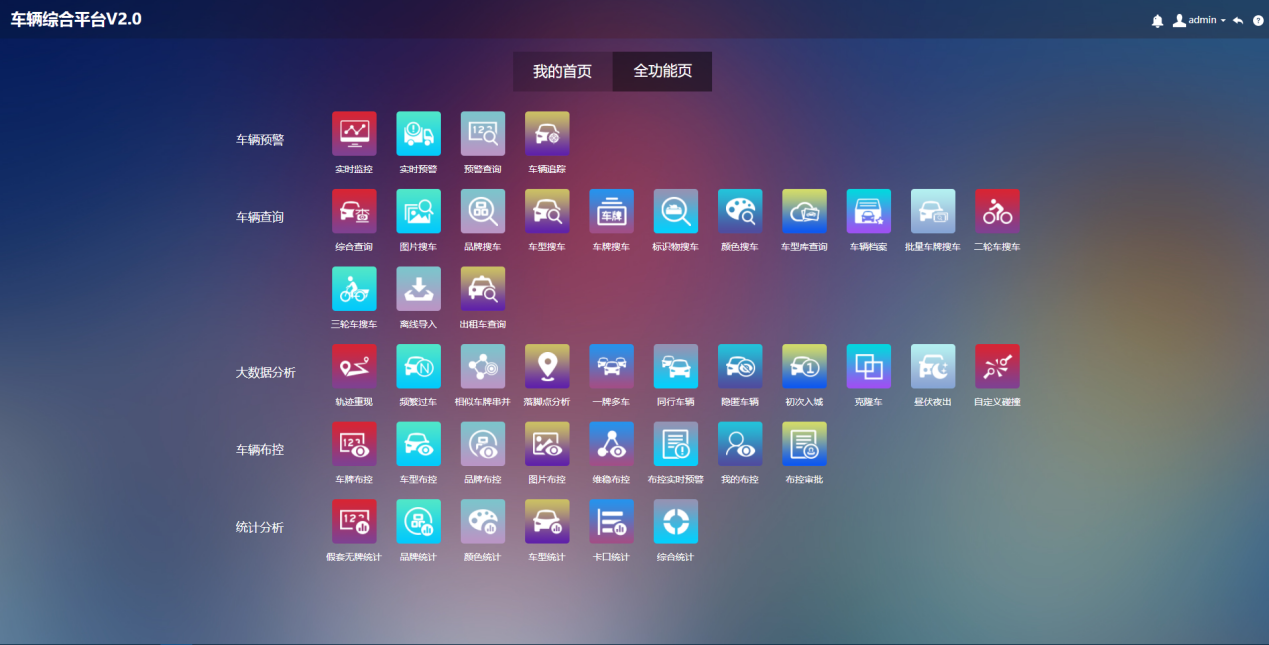Open 车辆追踪 vehicle tracking

[547, 133]
